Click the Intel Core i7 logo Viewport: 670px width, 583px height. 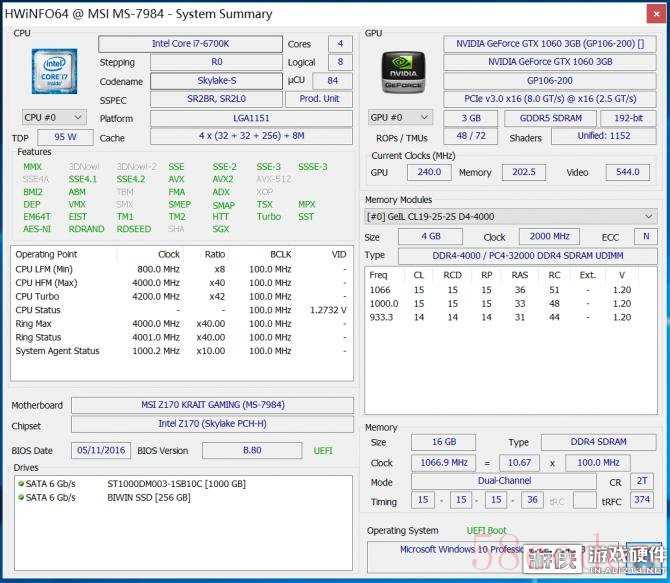[54, 71]
